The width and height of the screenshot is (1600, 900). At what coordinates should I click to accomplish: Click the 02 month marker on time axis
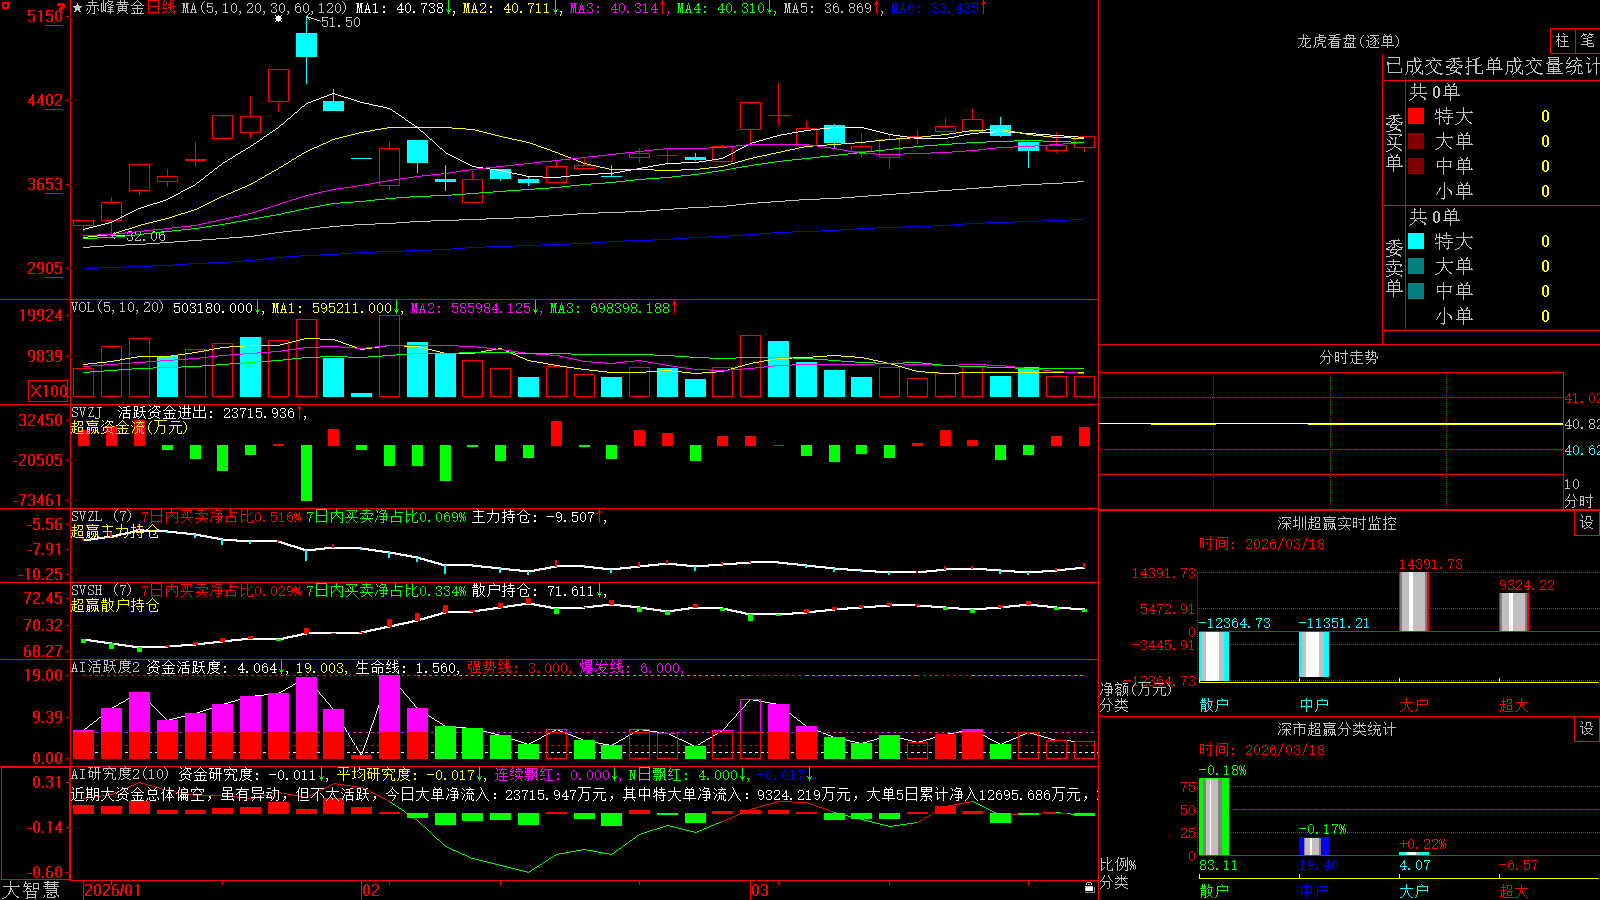pyautogui.click(x=371, y=890)
